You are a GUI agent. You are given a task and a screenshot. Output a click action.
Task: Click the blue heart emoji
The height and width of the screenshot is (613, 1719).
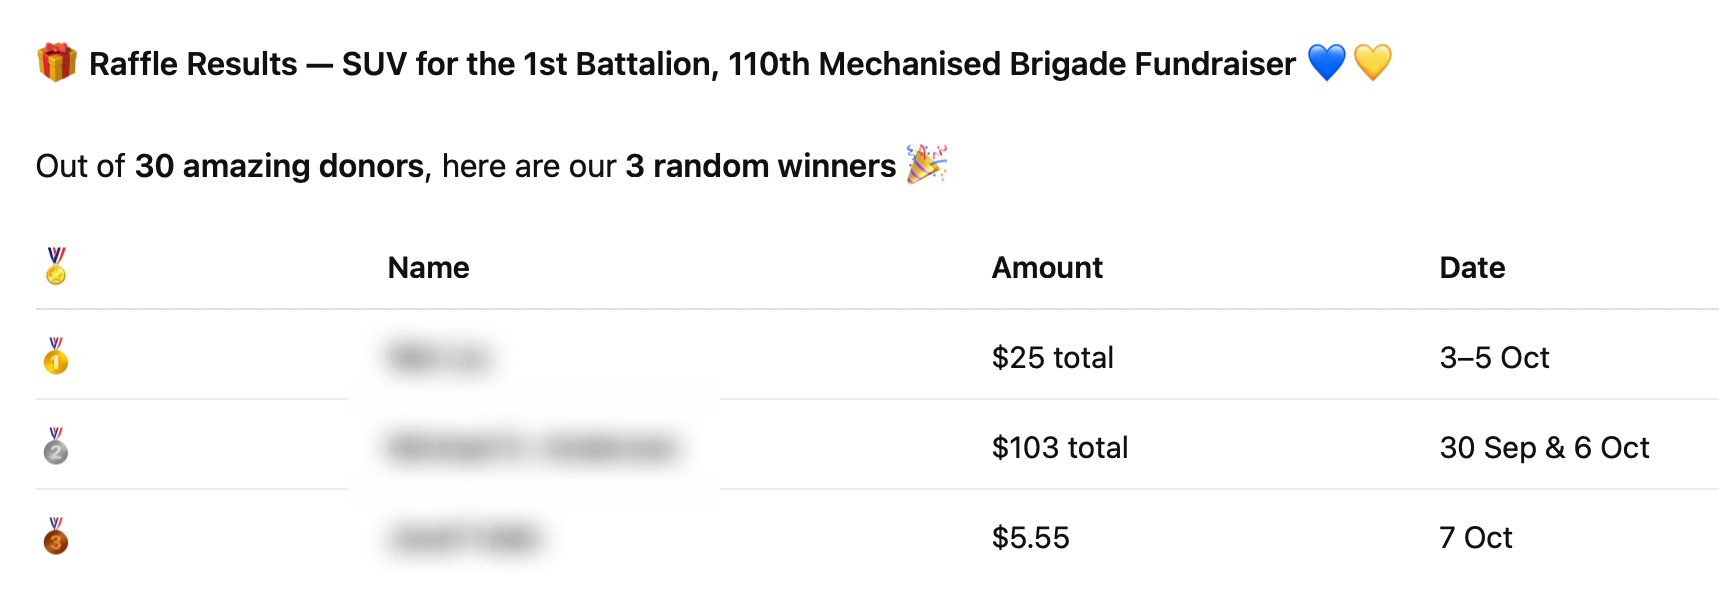tap(1326, 63)
